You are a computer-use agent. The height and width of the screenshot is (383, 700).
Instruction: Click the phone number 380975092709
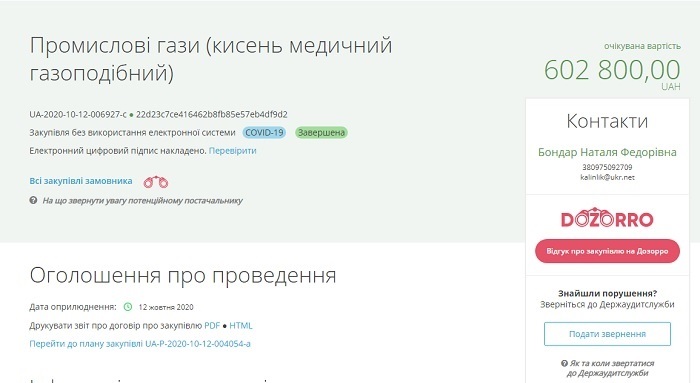coord(607,167)
